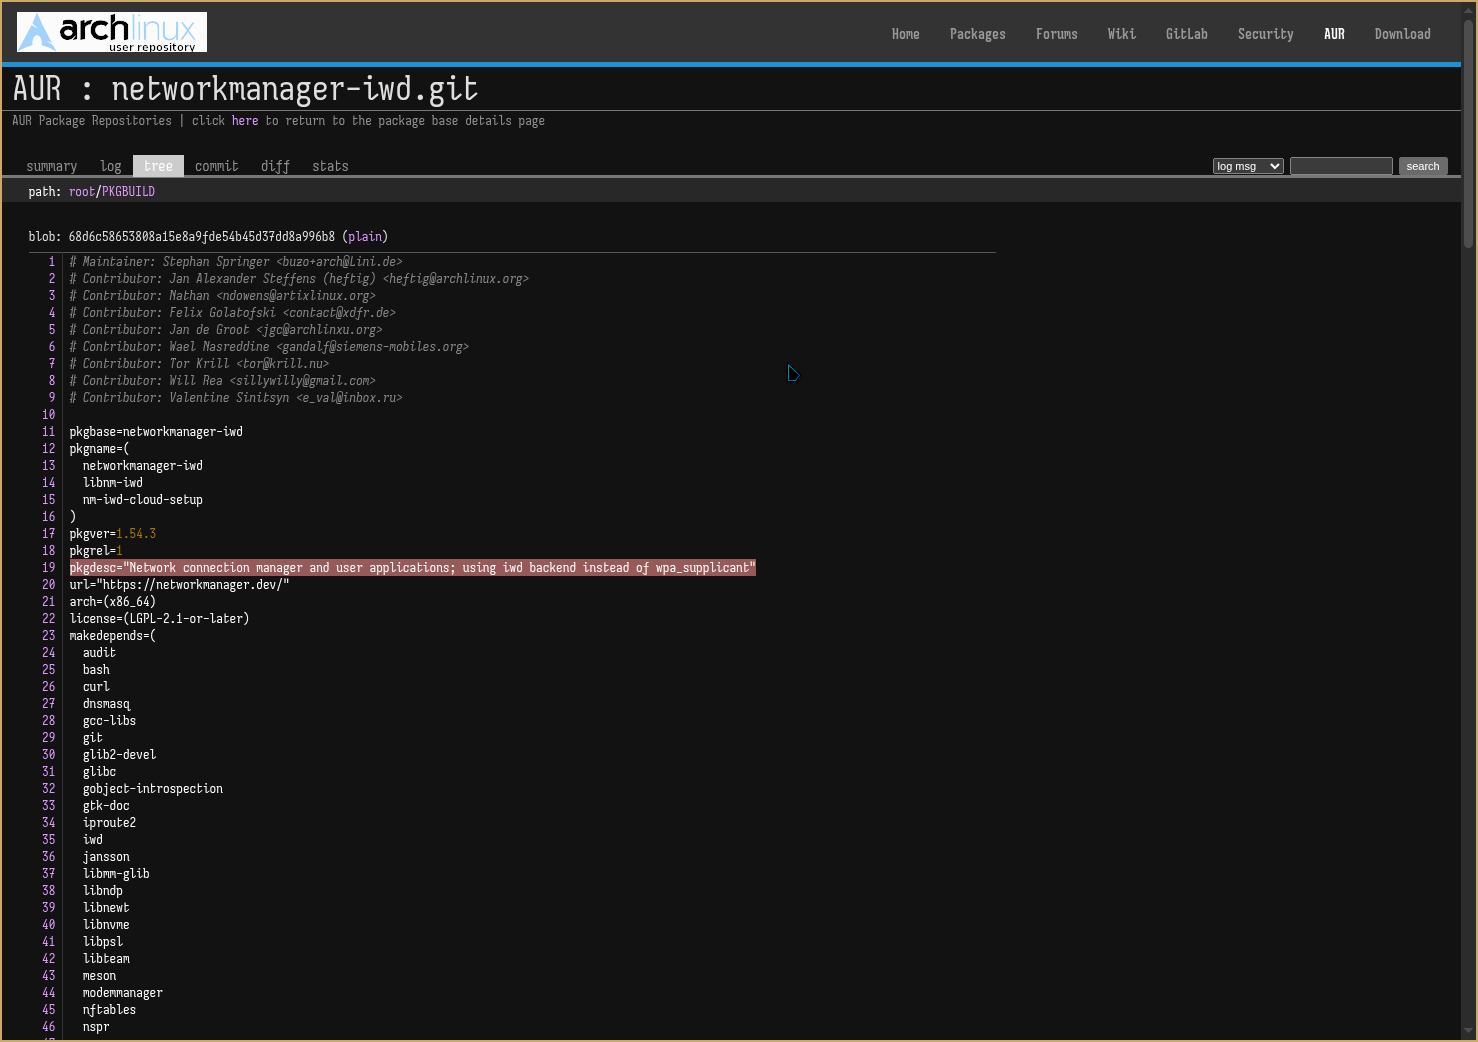Open the diff tab
1478x1042 pixels.
click(x=275, y=166)
